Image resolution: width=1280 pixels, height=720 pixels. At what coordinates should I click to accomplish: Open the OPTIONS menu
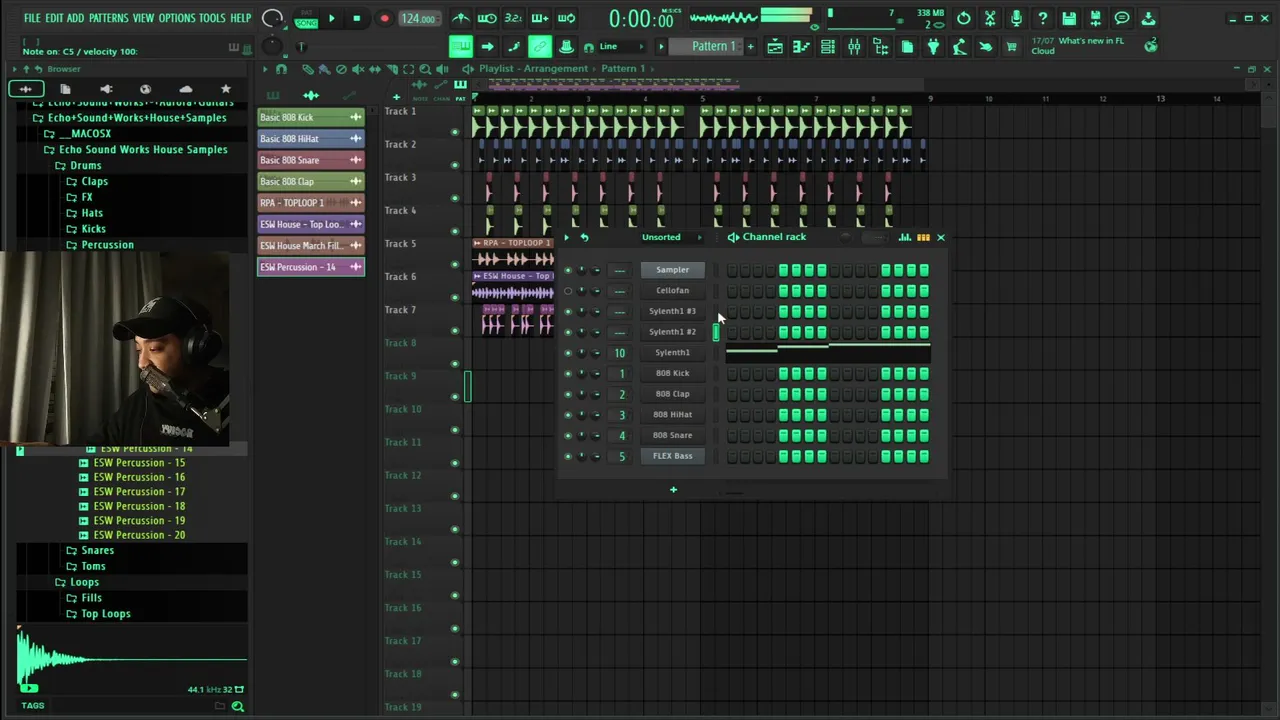(x=177, y=18)
